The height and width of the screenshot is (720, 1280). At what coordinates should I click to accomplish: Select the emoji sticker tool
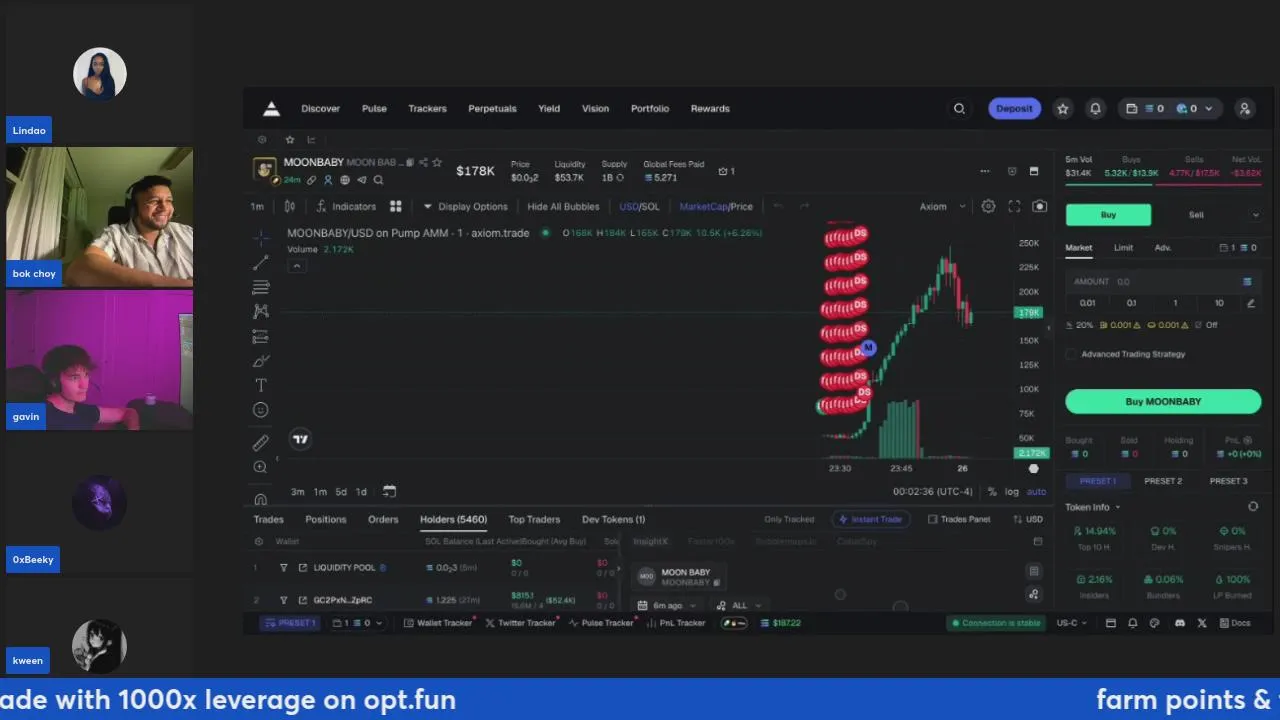click(261, 410)
